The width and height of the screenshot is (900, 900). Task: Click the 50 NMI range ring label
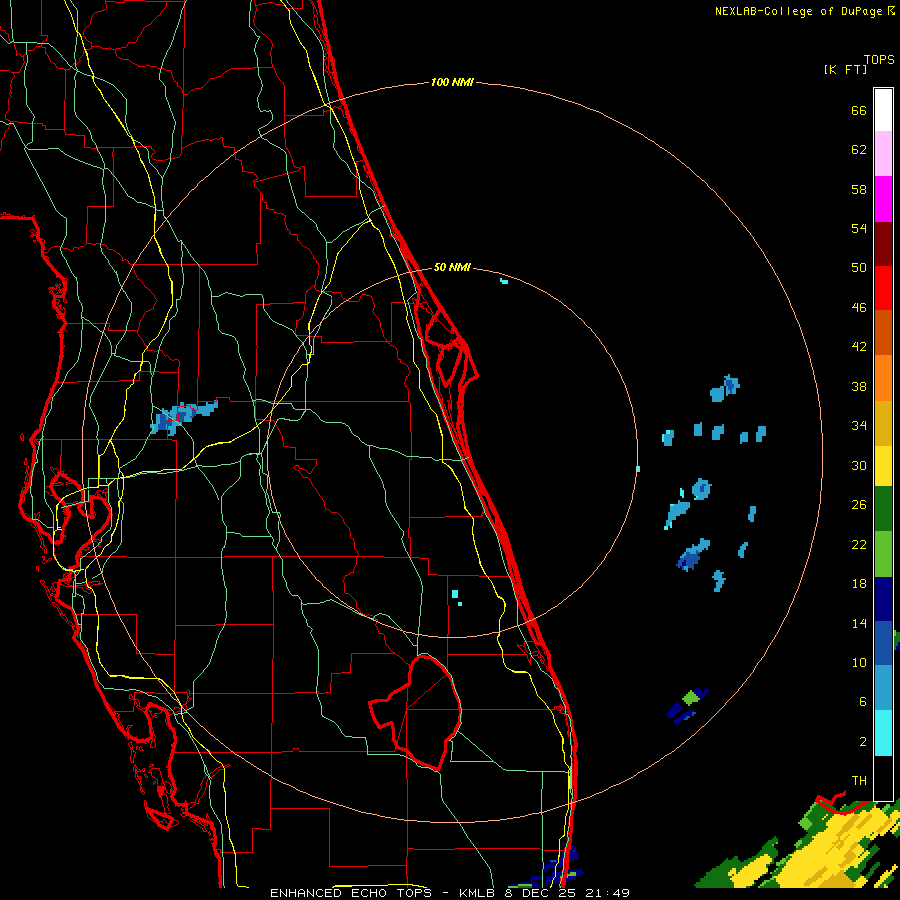(x=452, y=267)
